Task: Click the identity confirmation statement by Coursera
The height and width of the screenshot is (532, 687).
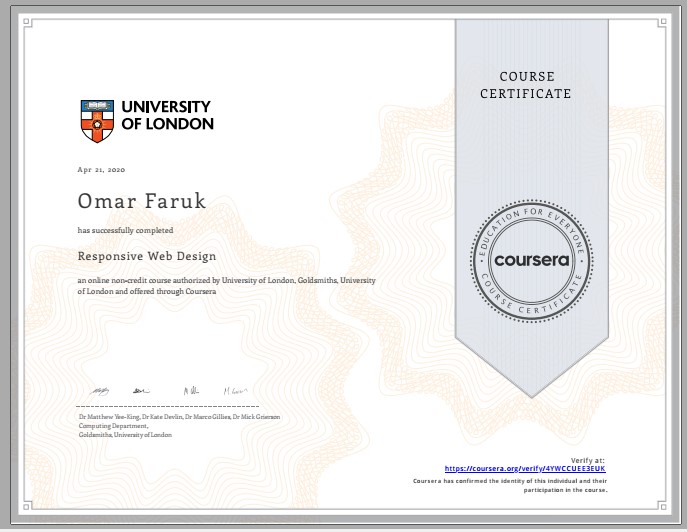Action: coord(510,486)
